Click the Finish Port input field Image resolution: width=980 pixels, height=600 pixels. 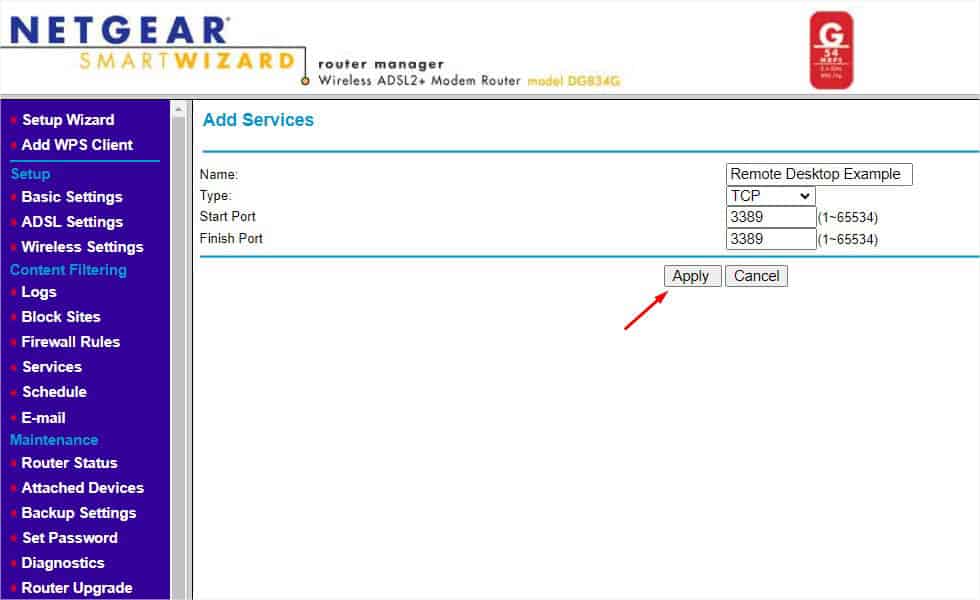click(x=771, y=239)
